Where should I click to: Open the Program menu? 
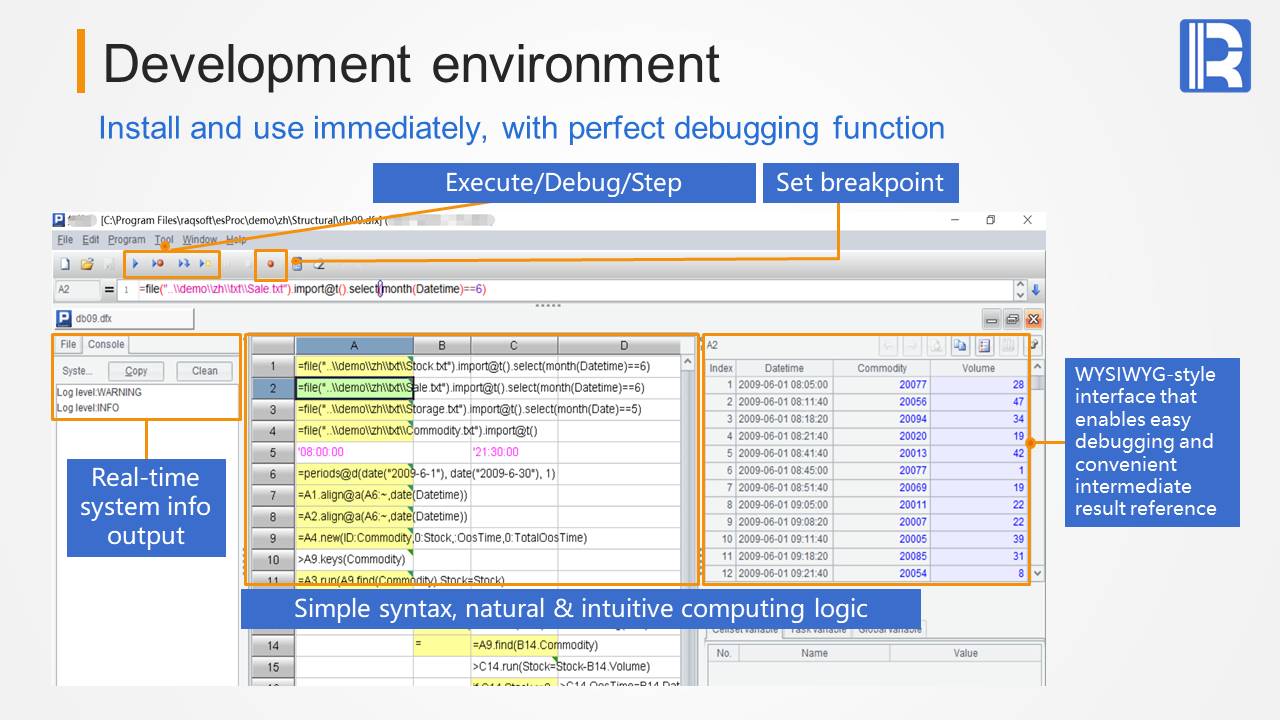pyautogui.click(x=126, y=240)
